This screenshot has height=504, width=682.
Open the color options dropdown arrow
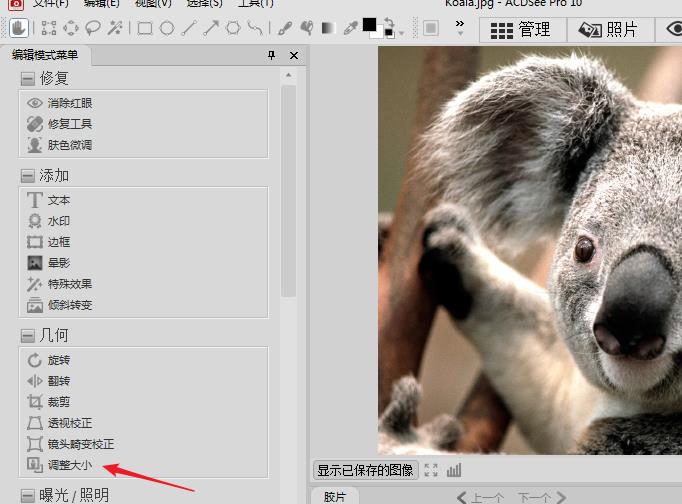click(401, 33)
